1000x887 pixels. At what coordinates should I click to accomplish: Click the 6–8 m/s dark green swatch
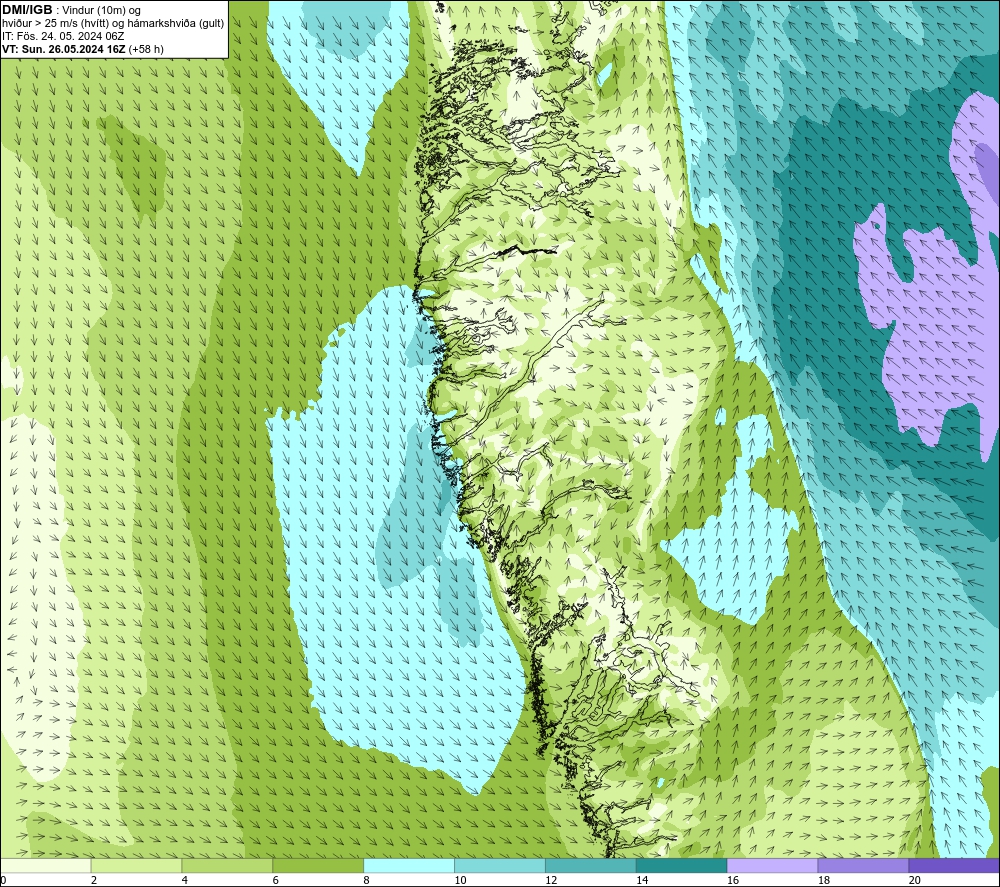tap(318, 865)
